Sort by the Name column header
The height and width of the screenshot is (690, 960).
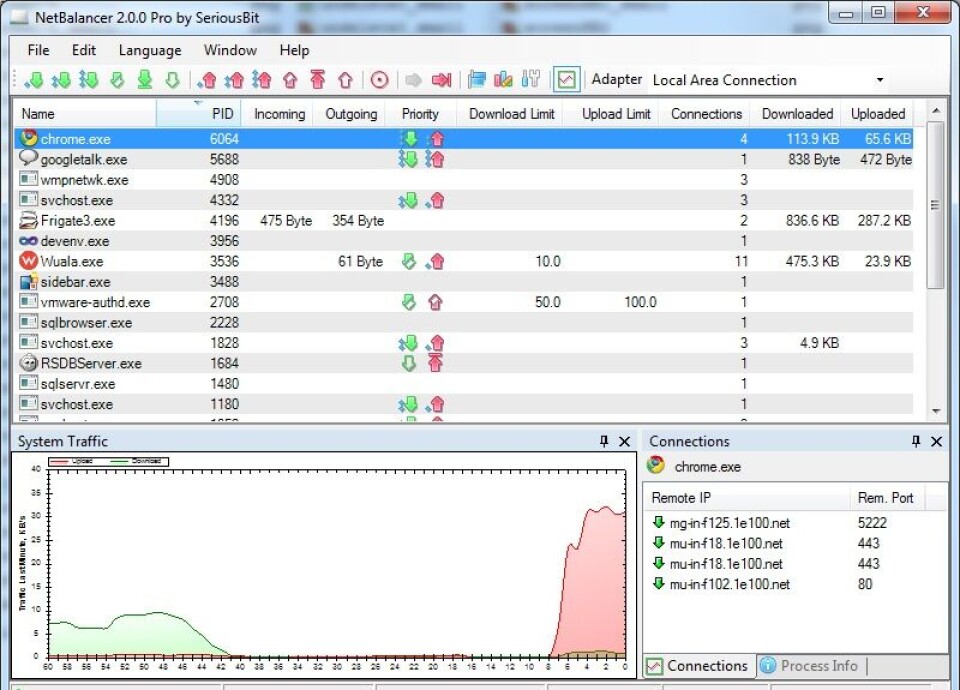(85, 114)
